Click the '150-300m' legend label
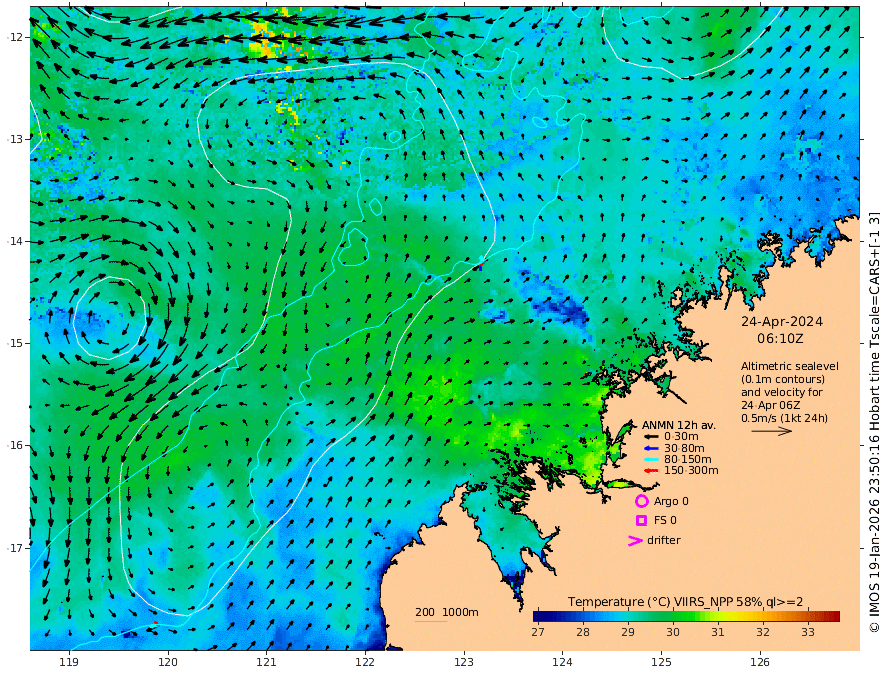This screenshot has height=680, width=880. coord(691,470)
